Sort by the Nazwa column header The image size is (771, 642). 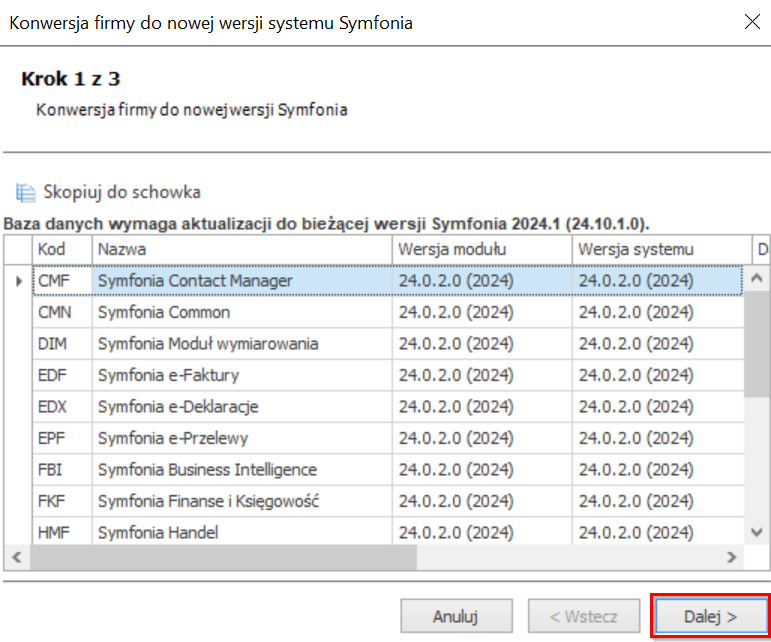tap(242, 250)
